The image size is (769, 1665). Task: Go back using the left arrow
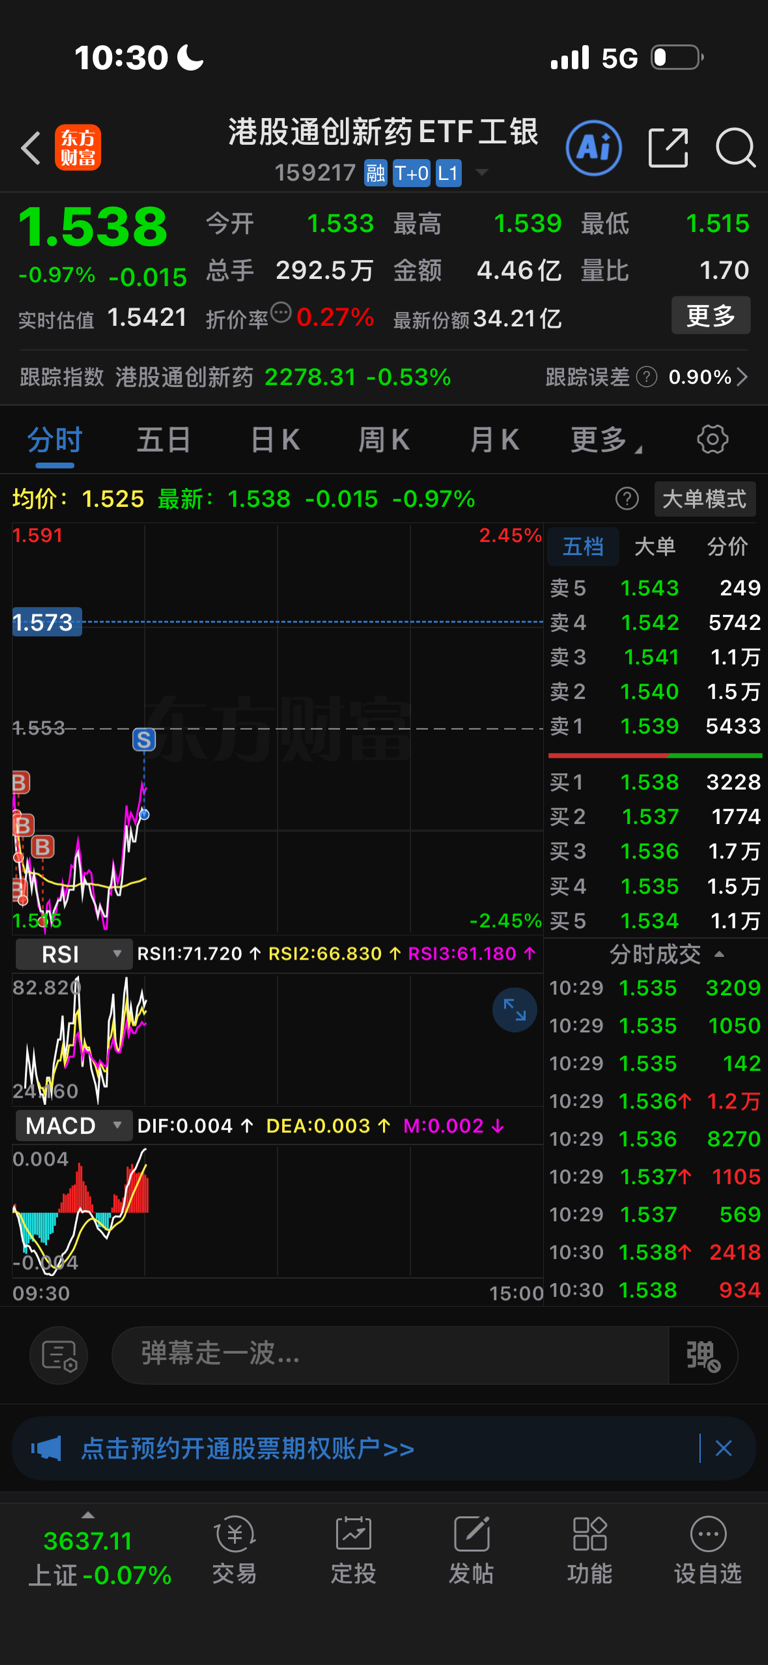click(31, 149)
